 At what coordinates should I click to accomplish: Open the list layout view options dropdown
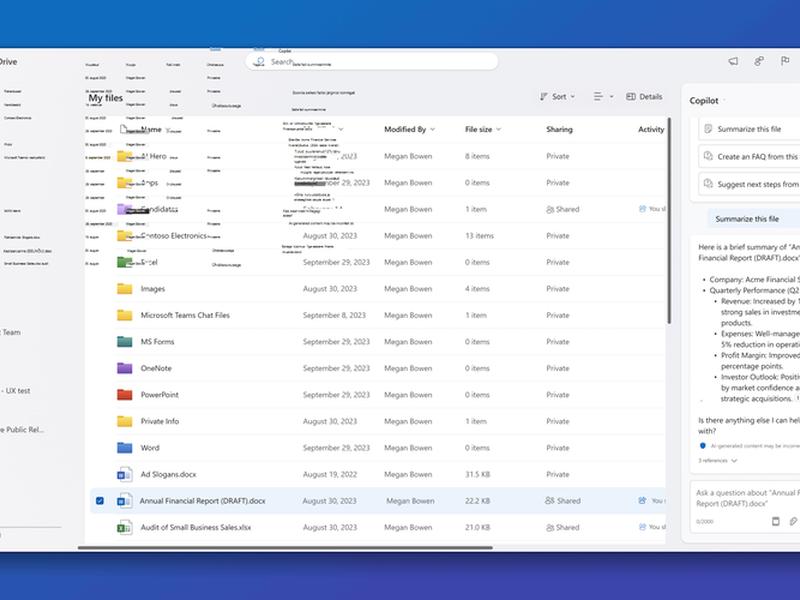coord(603,96)
